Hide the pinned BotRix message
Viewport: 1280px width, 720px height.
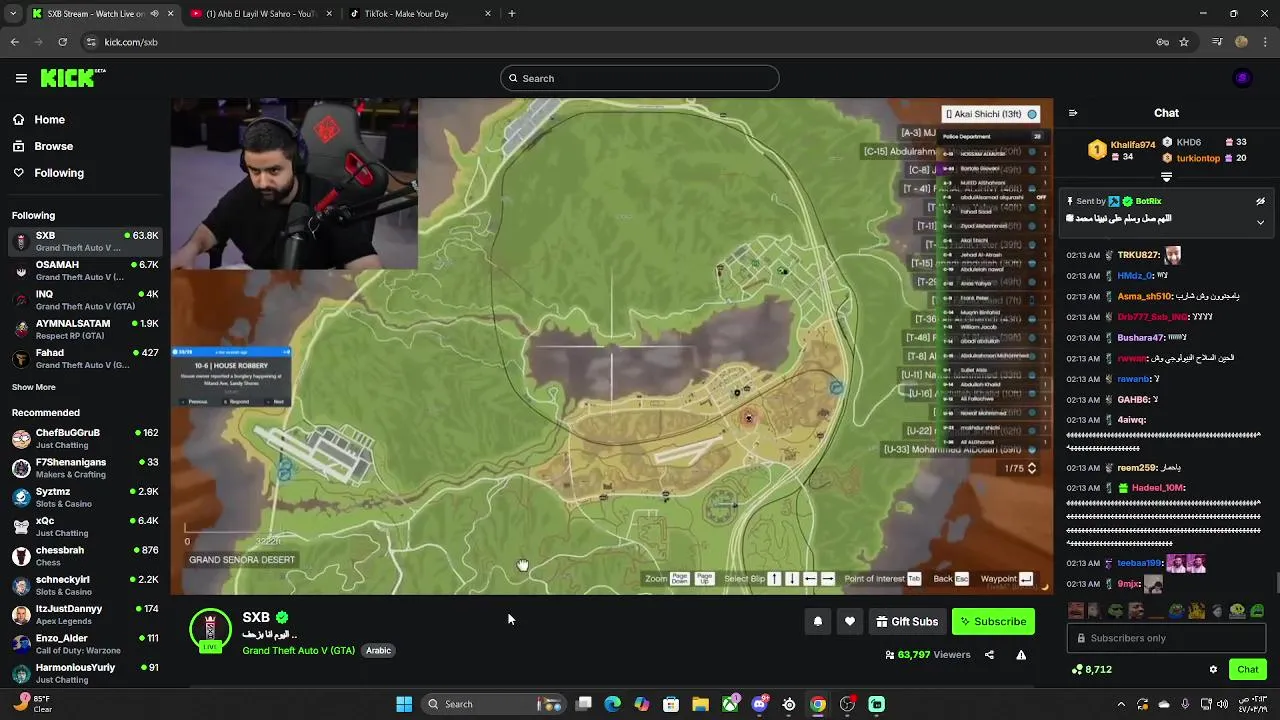[1260, 201]
